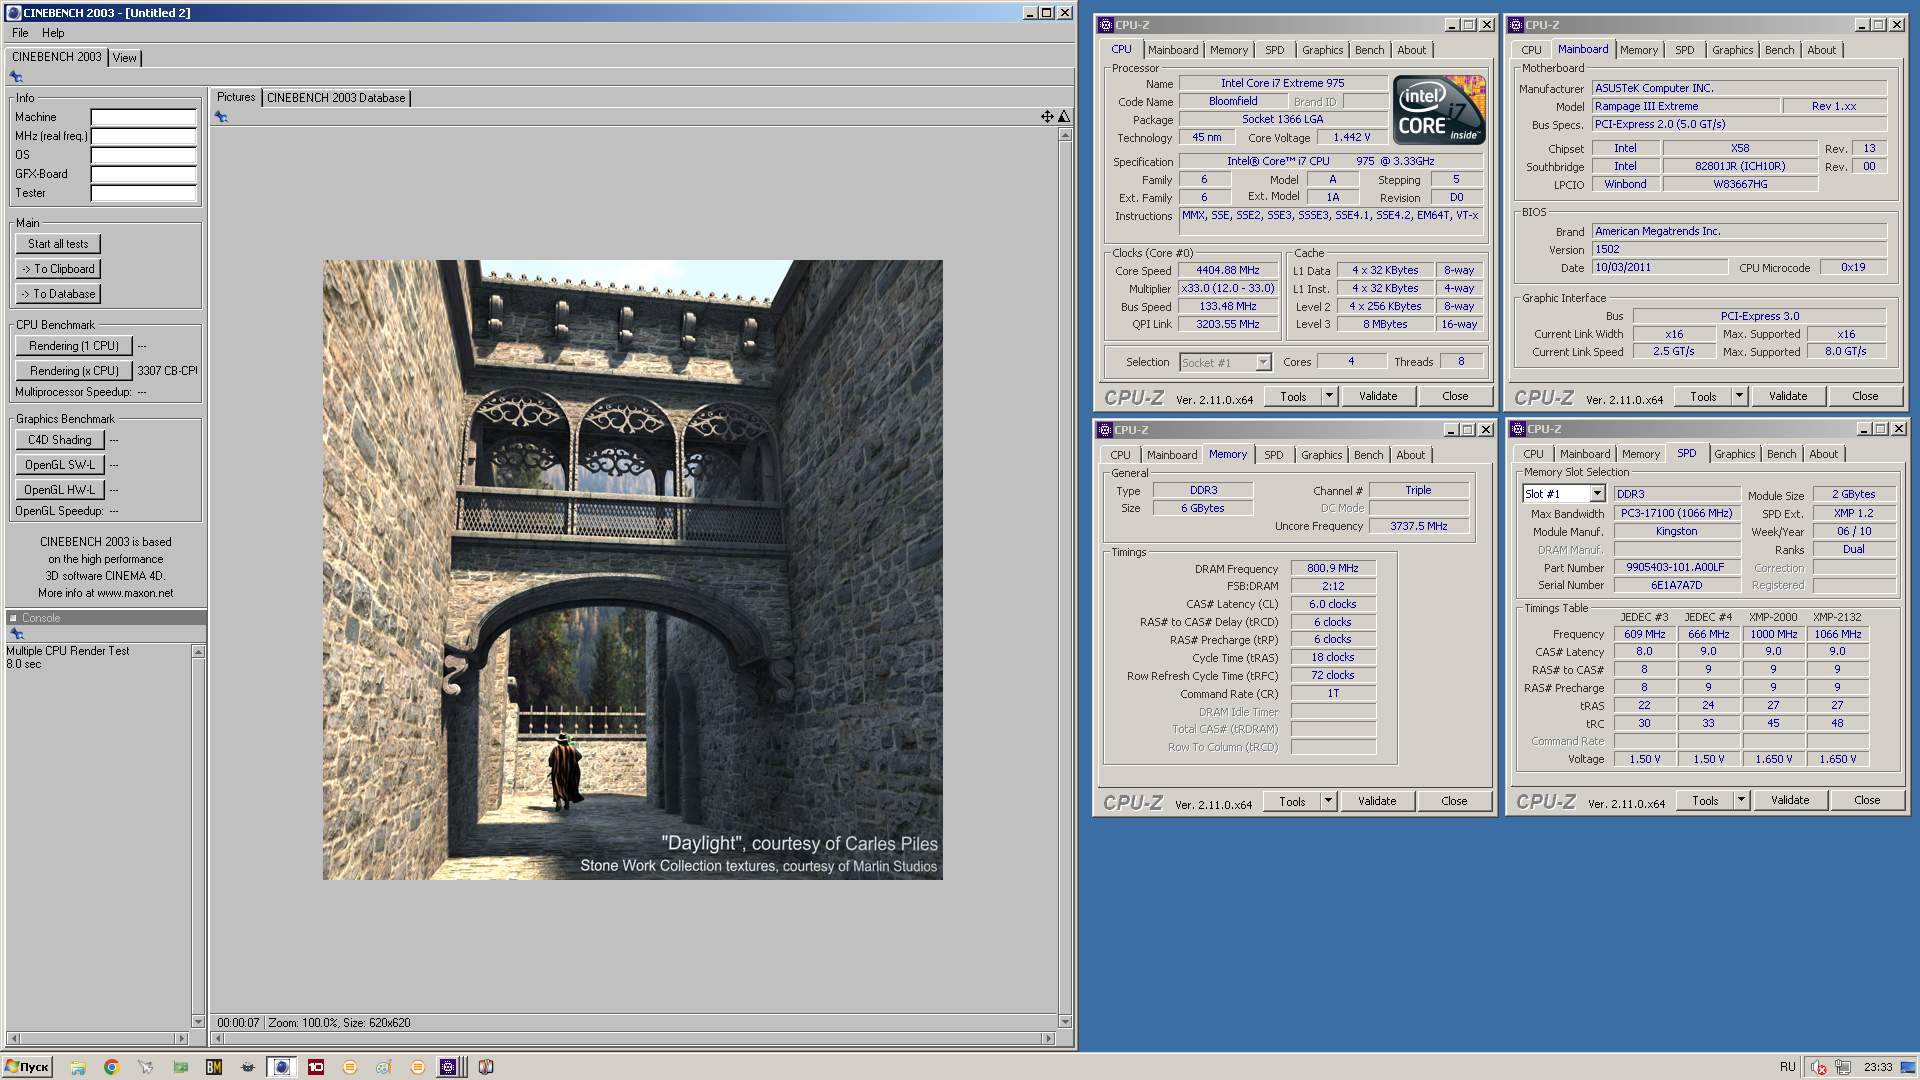The width and height of the screenshot is (1920, 1080).
Task: Open the File menu in CINEBENCH
Action: pyautogui.click(x=20, y=33)
